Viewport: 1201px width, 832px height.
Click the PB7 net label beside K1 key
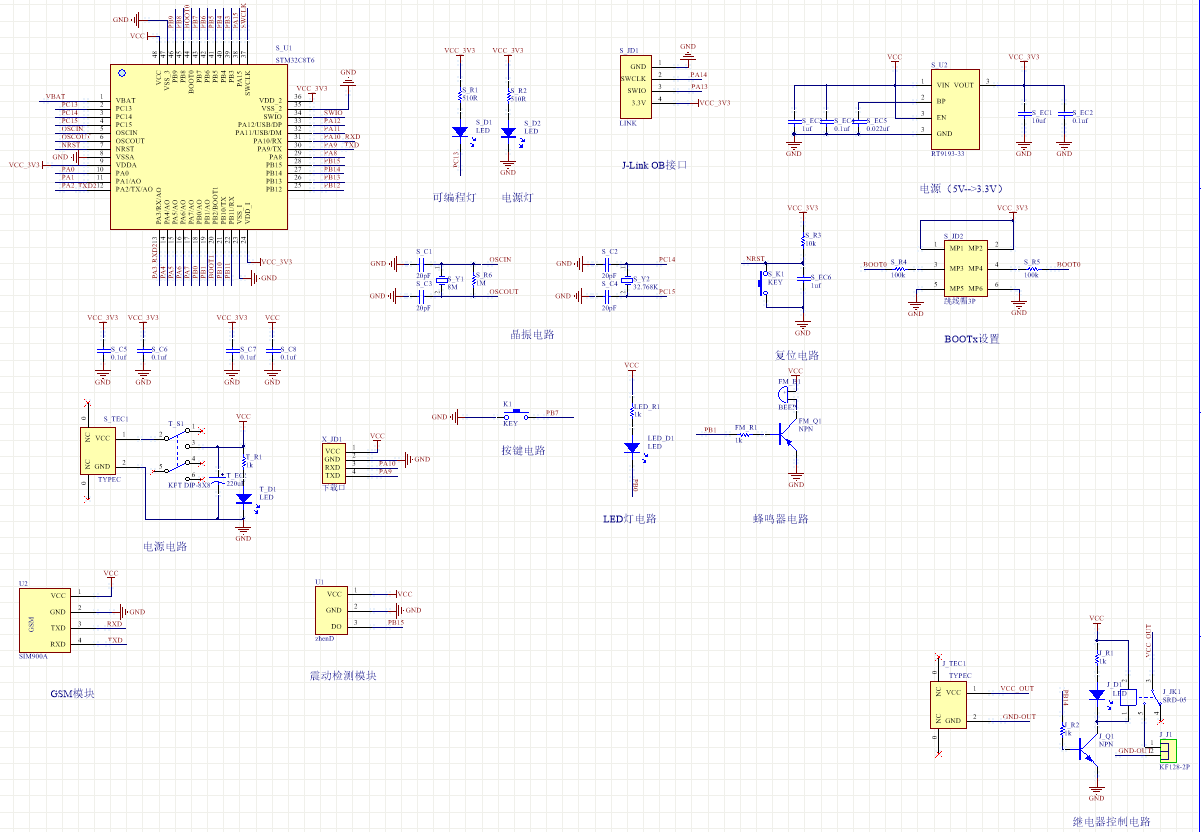coord(551,412)
